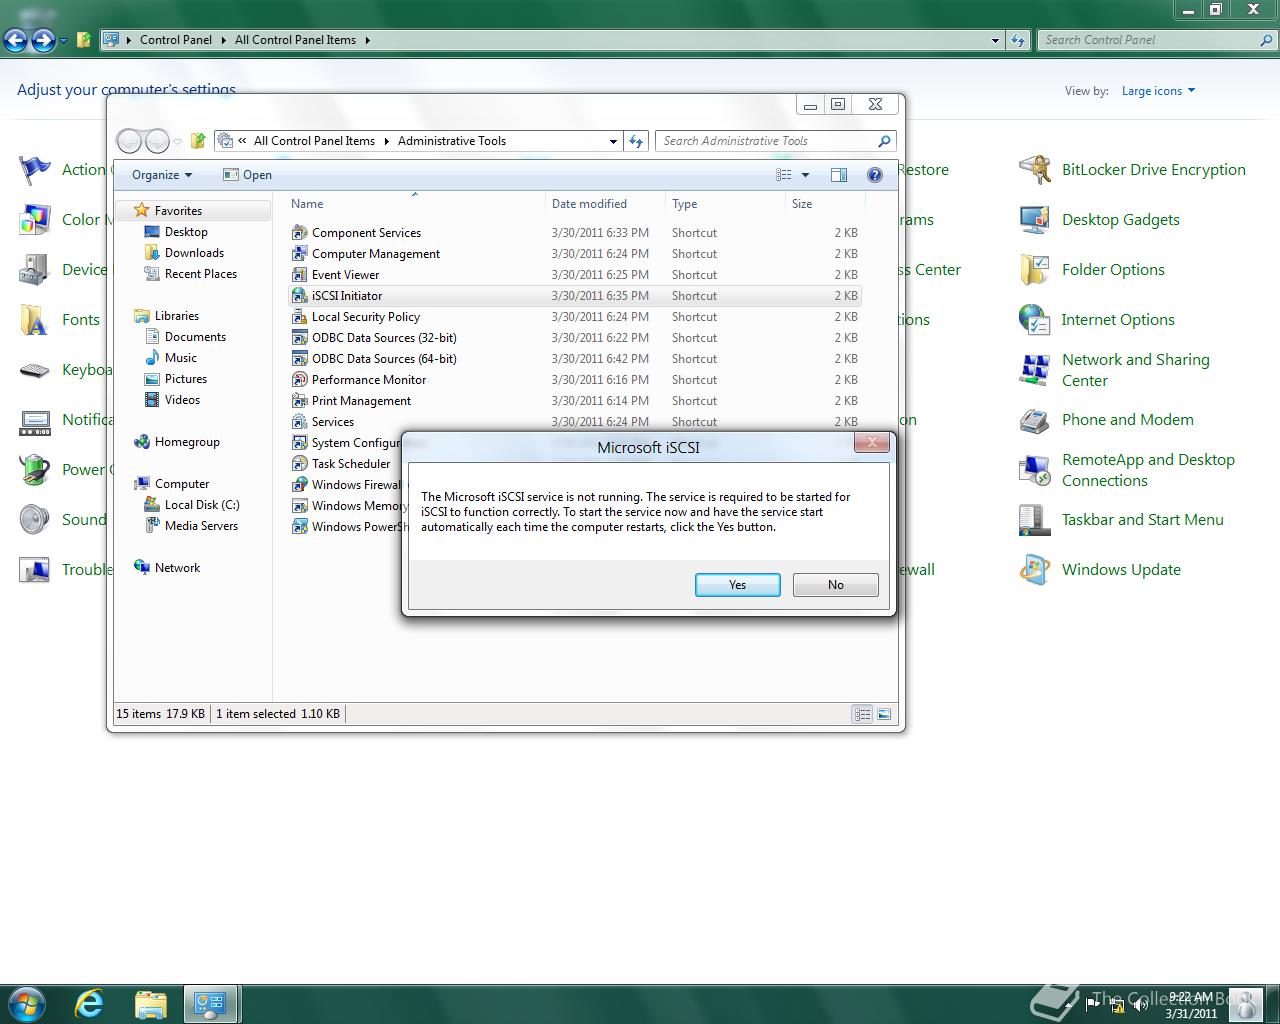Click the Help icon in Administrative Tools
The height and width of the screenshot is (1024, 1280).
click(x=874, y=175)
